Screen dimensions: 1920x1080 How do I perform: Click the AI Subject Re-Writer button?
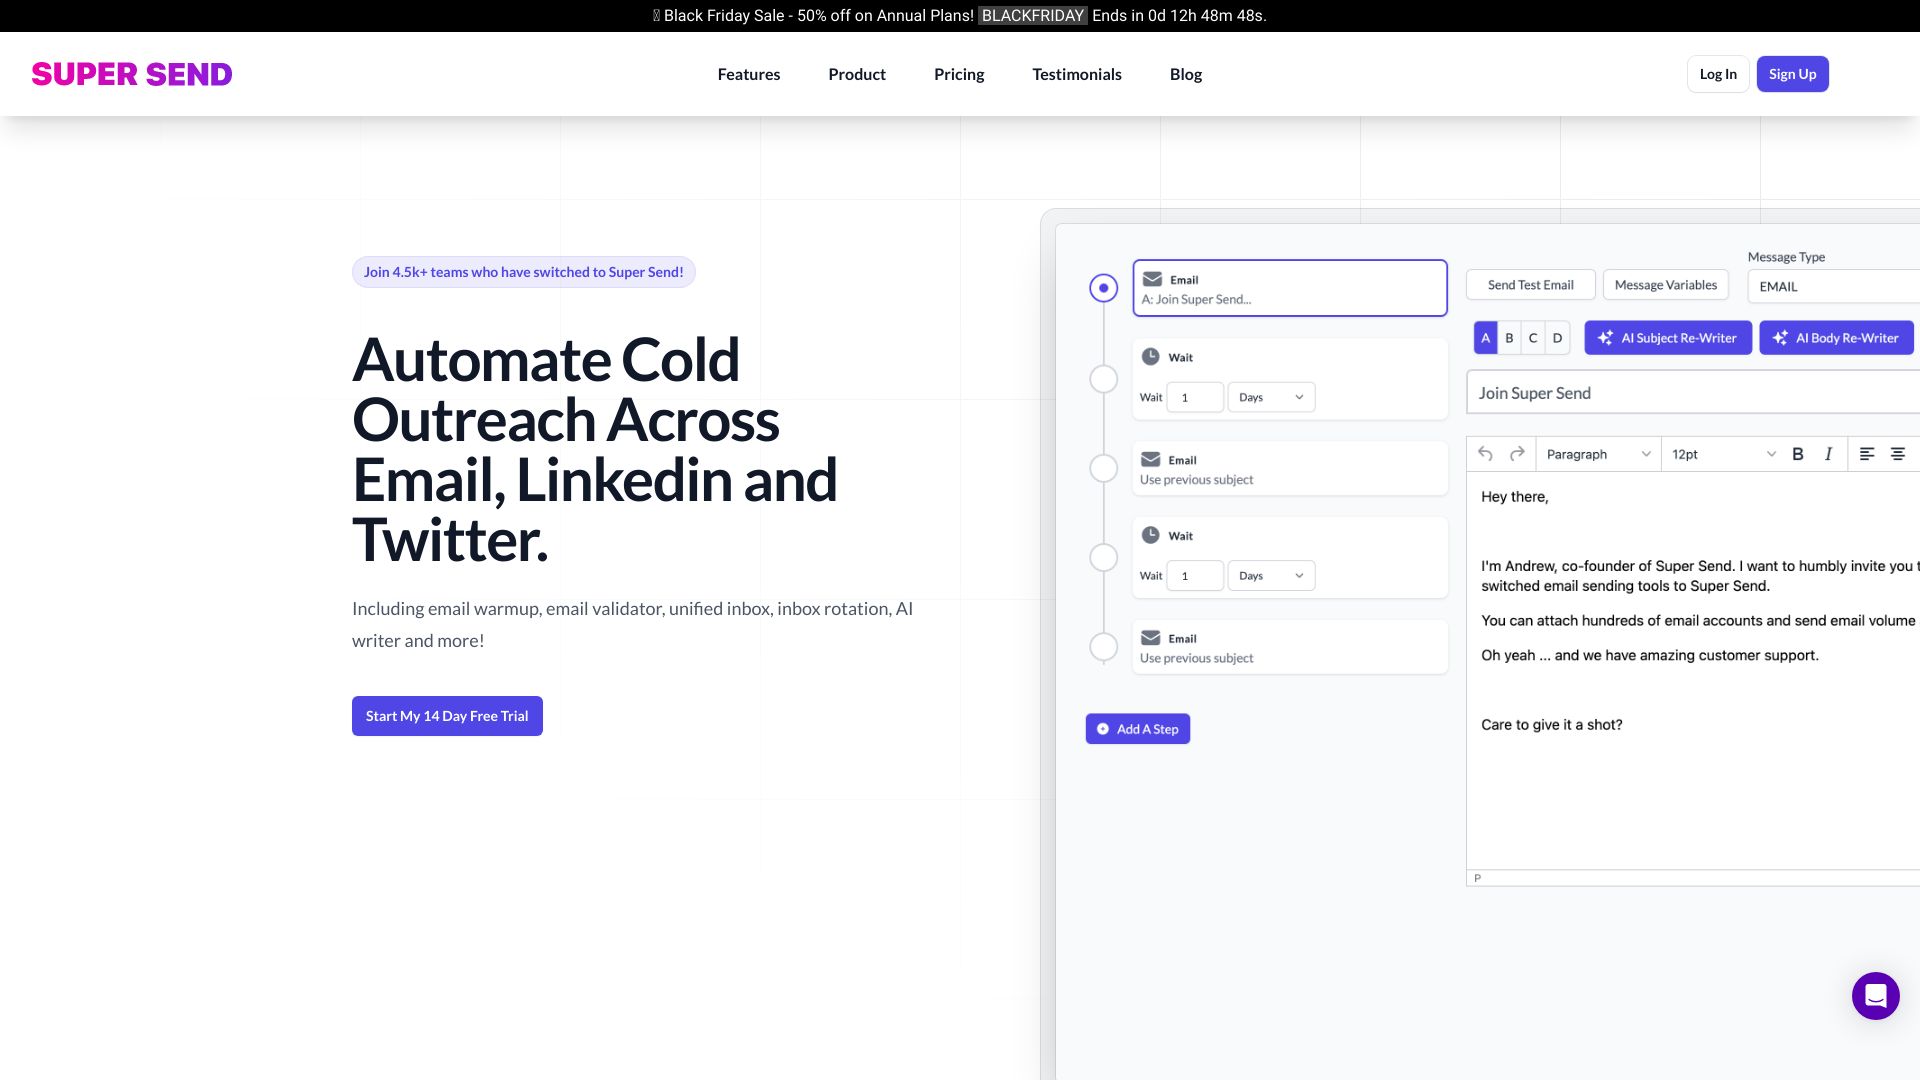[x=1668, y=338]
